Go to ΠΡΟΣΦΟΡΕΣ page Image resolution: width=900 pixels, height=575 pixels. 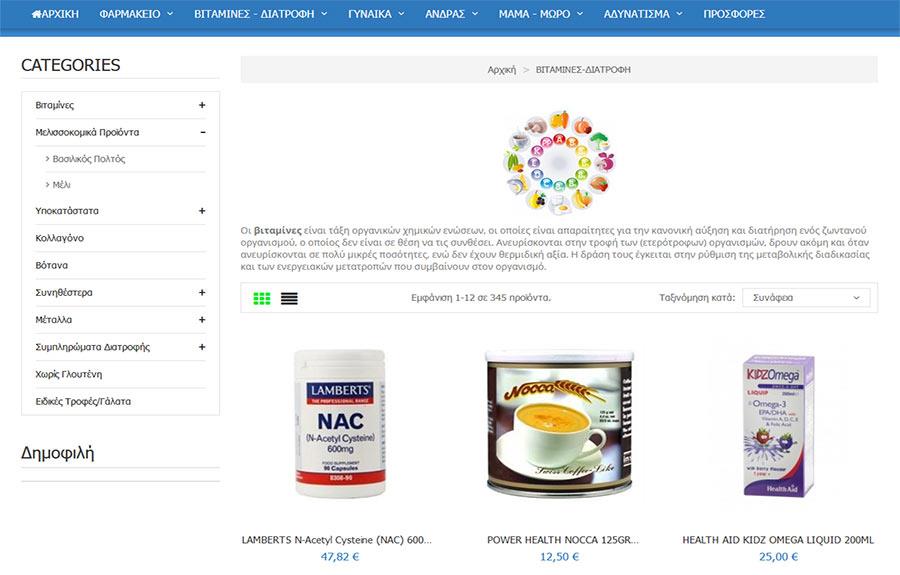pos(734,14)
